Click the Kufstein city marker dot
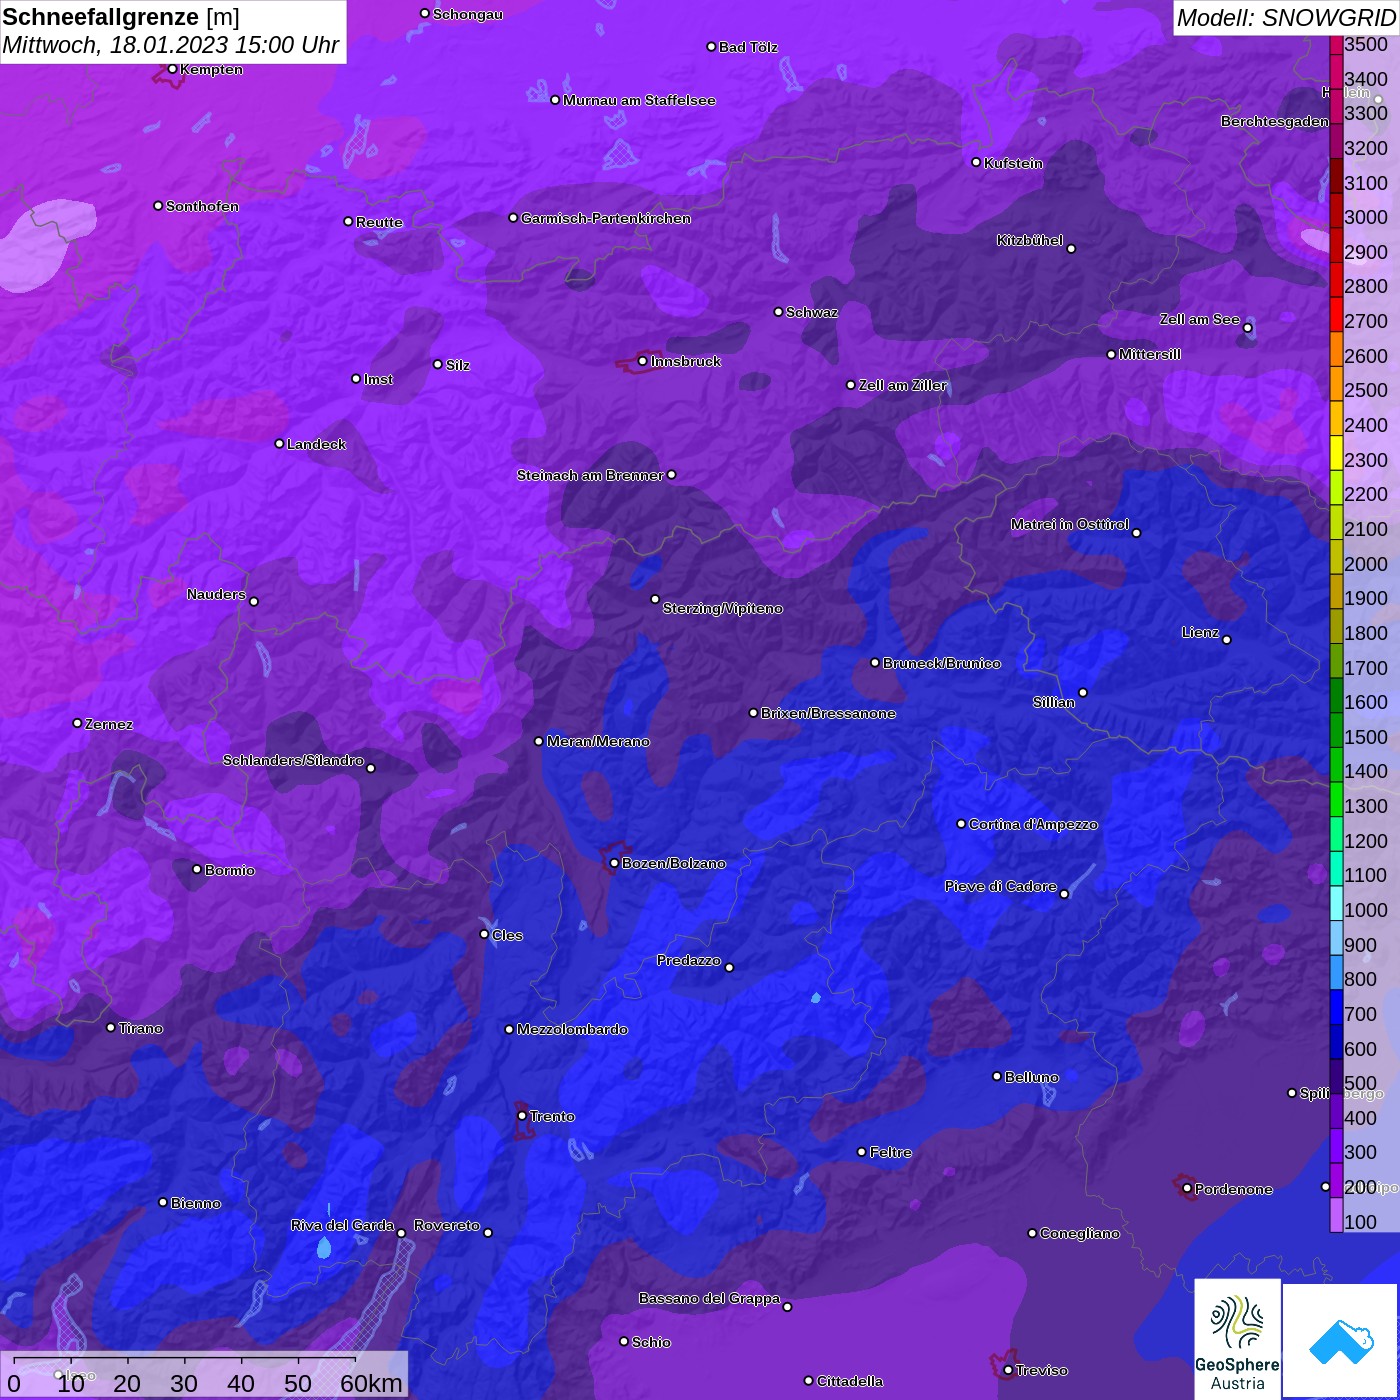Image resolution: width=1400 pixels, height=1400 pixels. 976,162
